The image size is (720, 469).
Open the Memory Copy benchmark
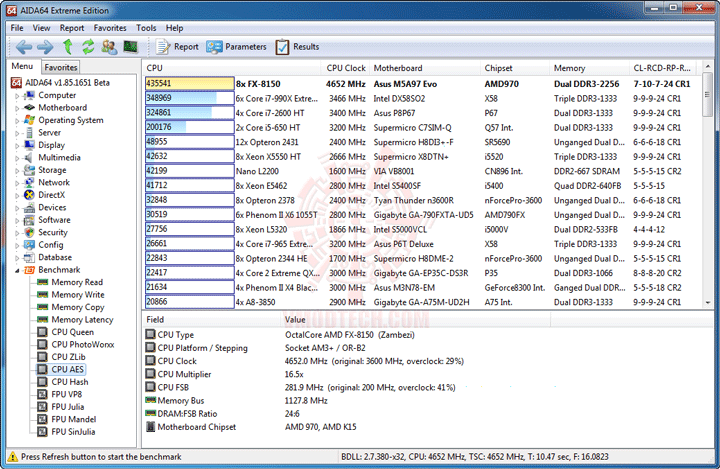(78, 307)
